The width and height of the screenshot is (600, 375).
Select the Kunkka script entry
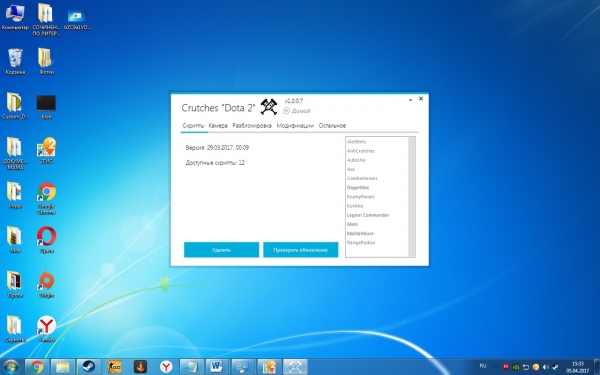coord(355,206)
